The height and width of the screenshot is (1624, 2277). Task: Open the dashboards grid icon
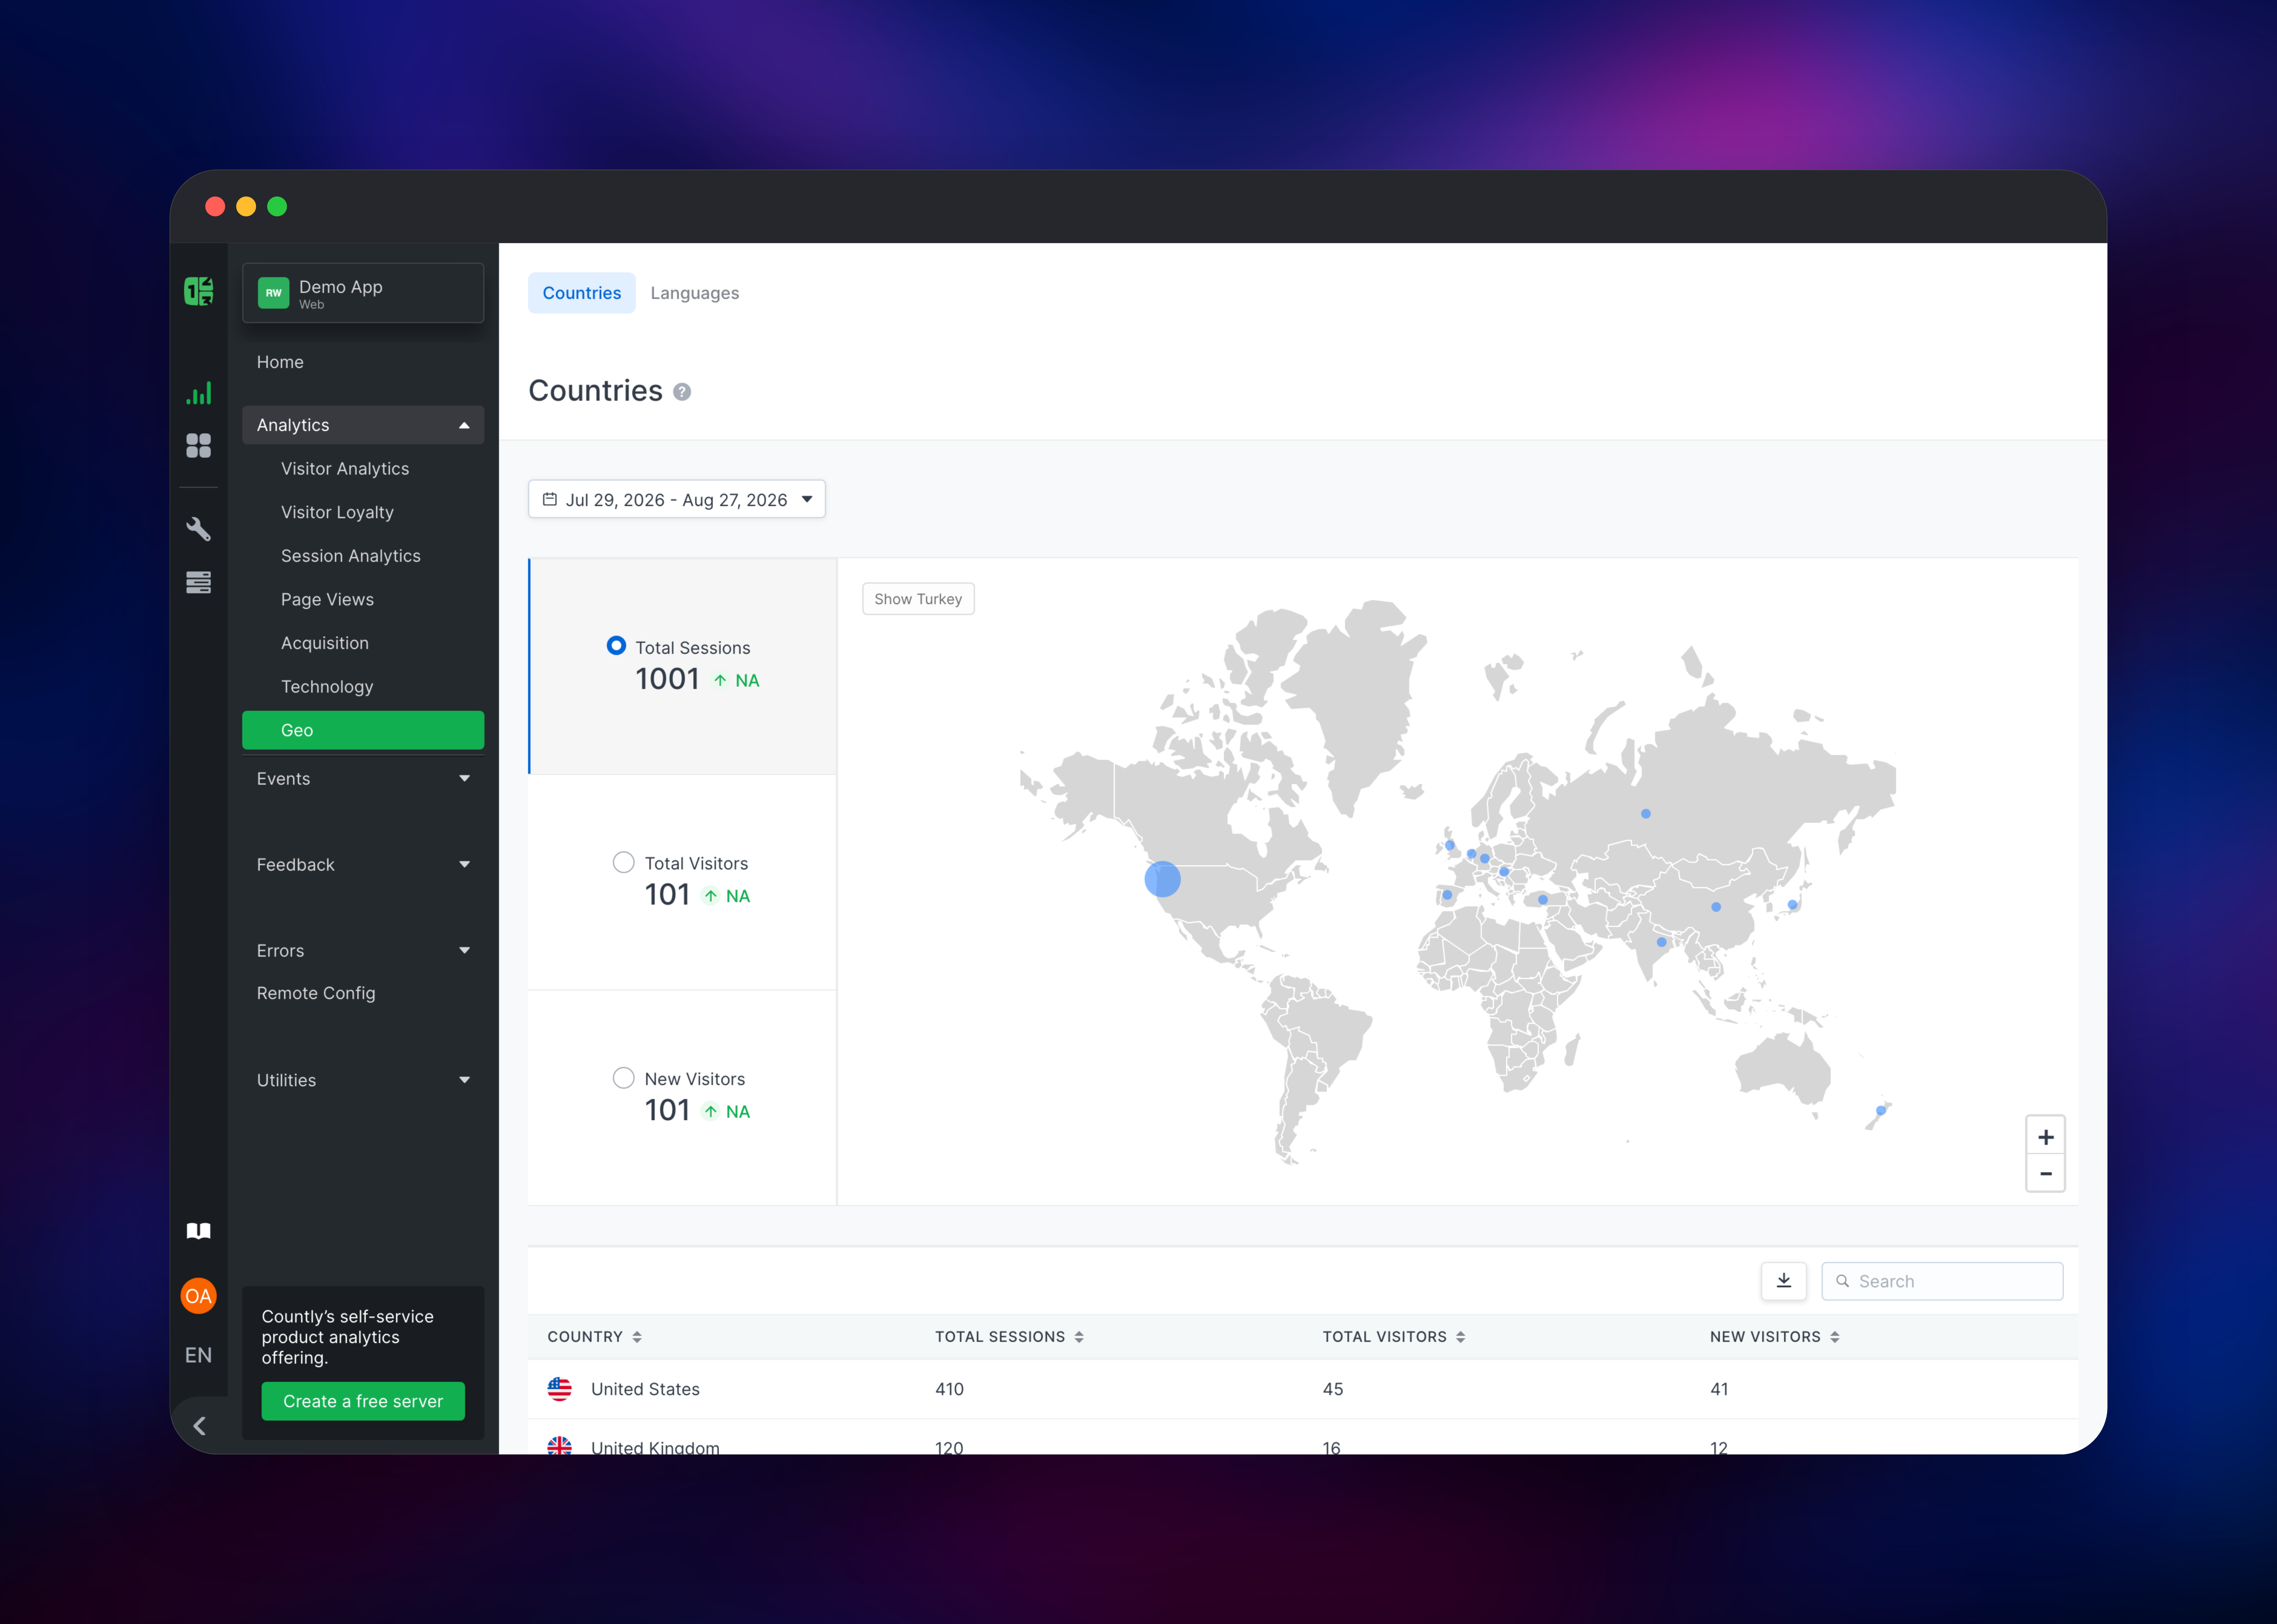(199, 446)
